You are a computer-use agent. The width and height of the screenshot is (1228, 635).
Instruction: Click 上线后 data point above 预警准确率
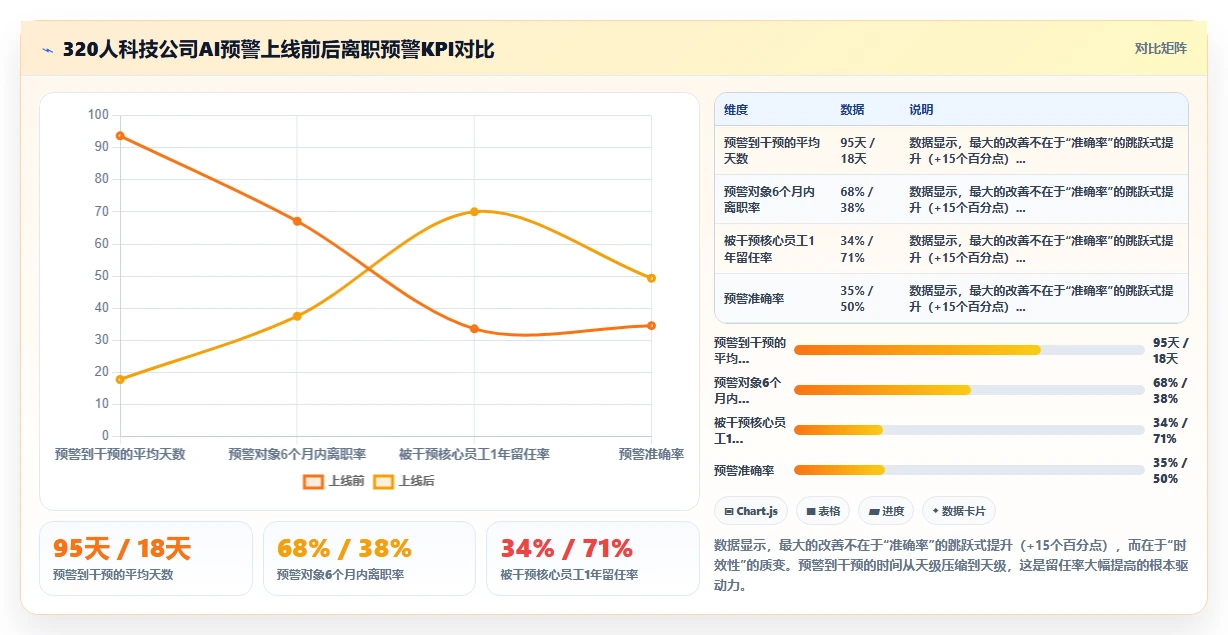click(x=651, y=278)
